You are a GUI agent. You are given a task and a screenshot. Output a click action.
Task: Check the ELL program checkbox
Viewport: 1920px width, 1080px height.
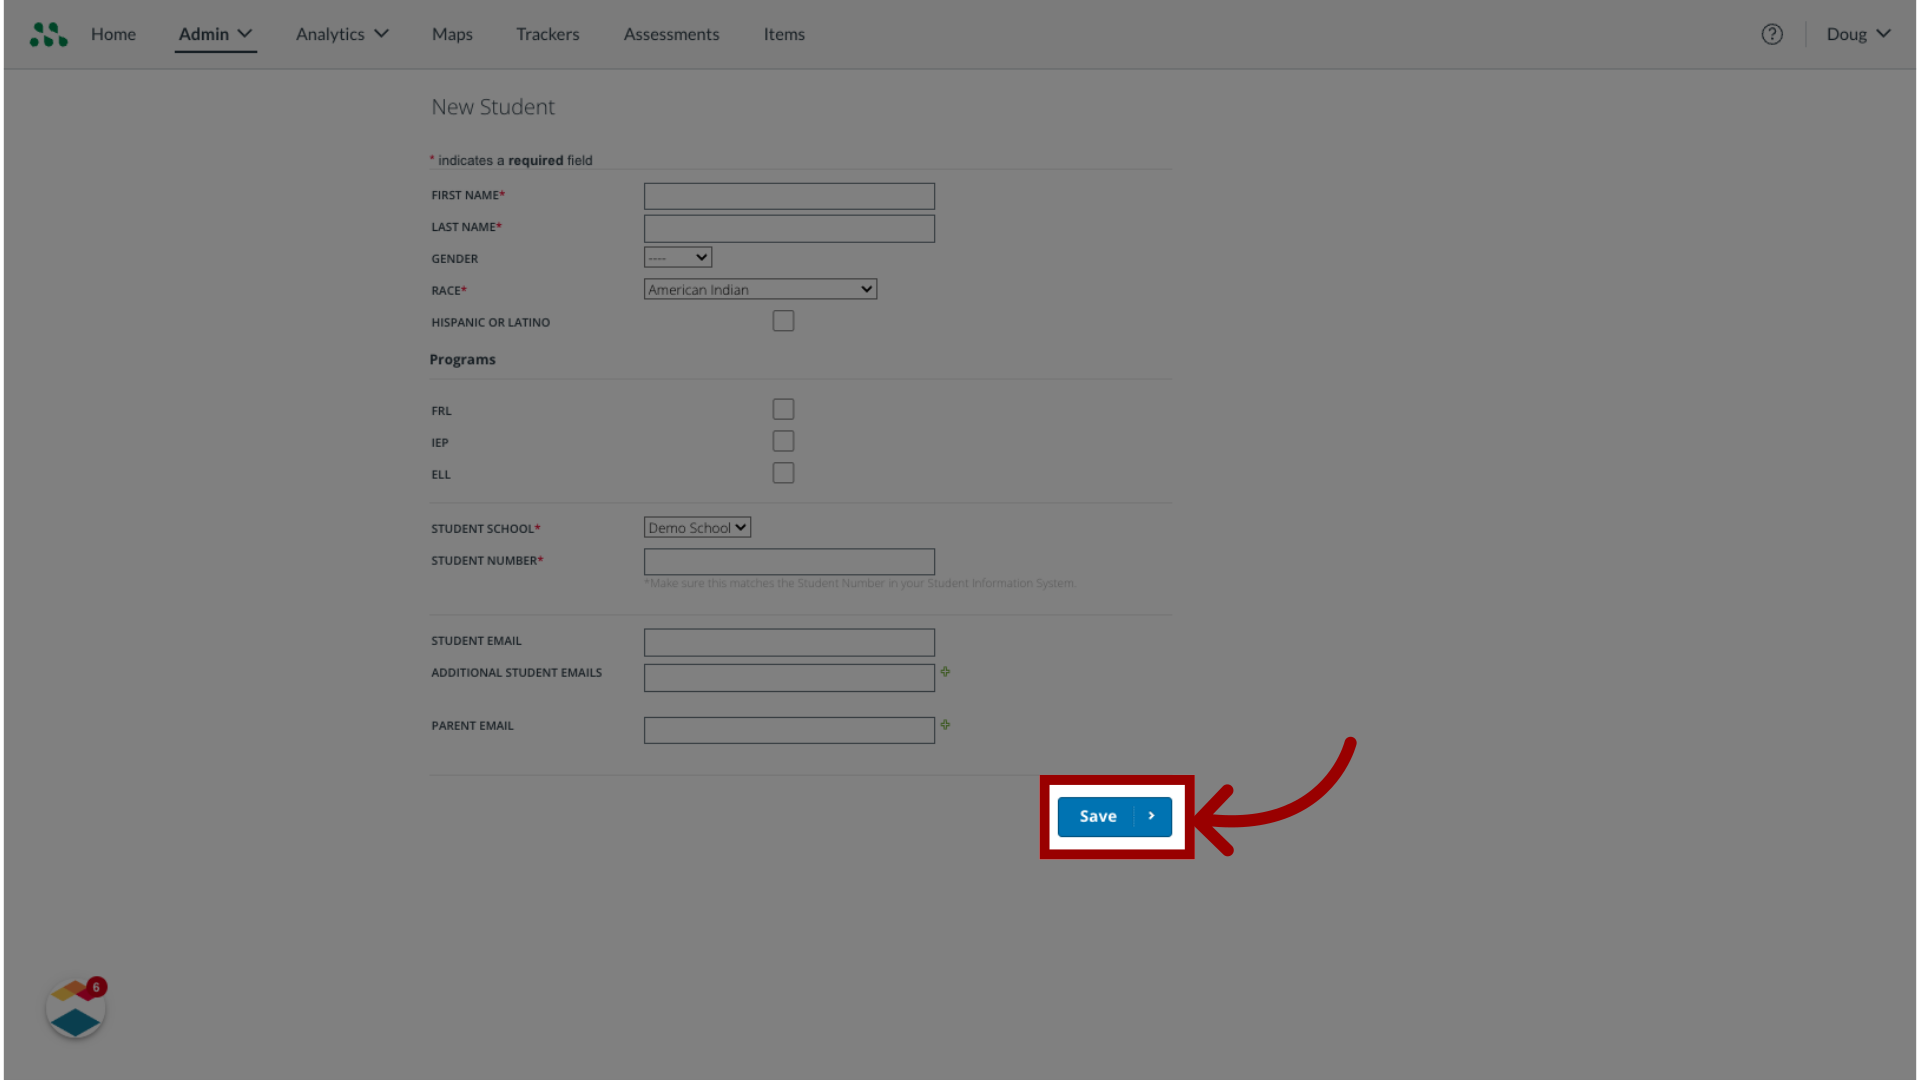[x=783, y=473]
